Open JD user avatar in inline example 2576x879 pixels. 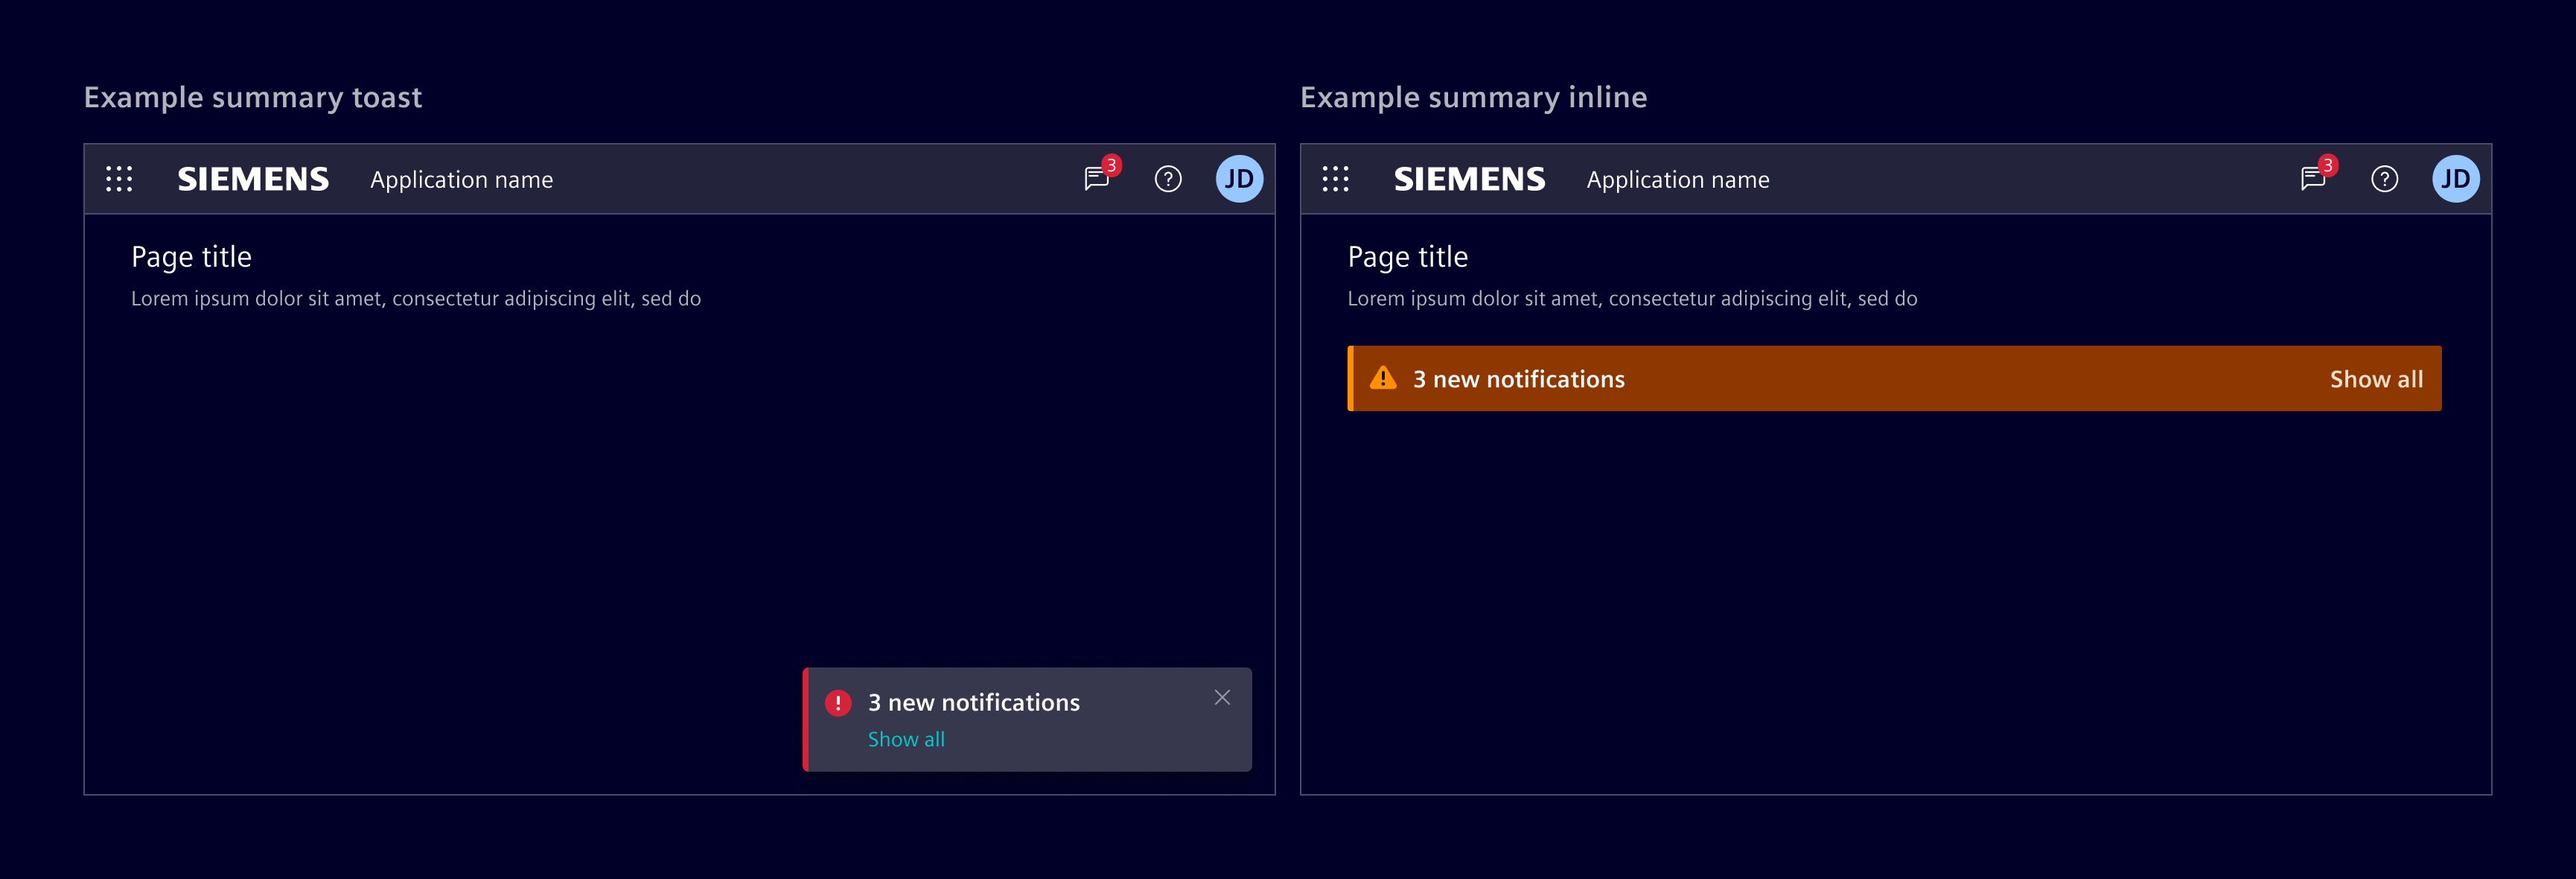coord(2455,179)
